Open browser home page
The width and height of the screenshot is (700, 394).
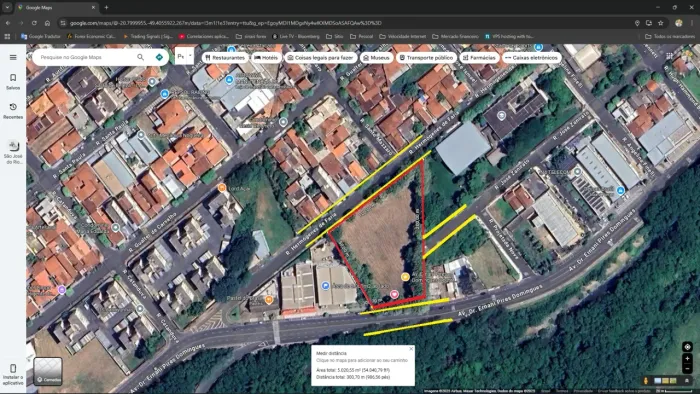click(x=47, y=23)
